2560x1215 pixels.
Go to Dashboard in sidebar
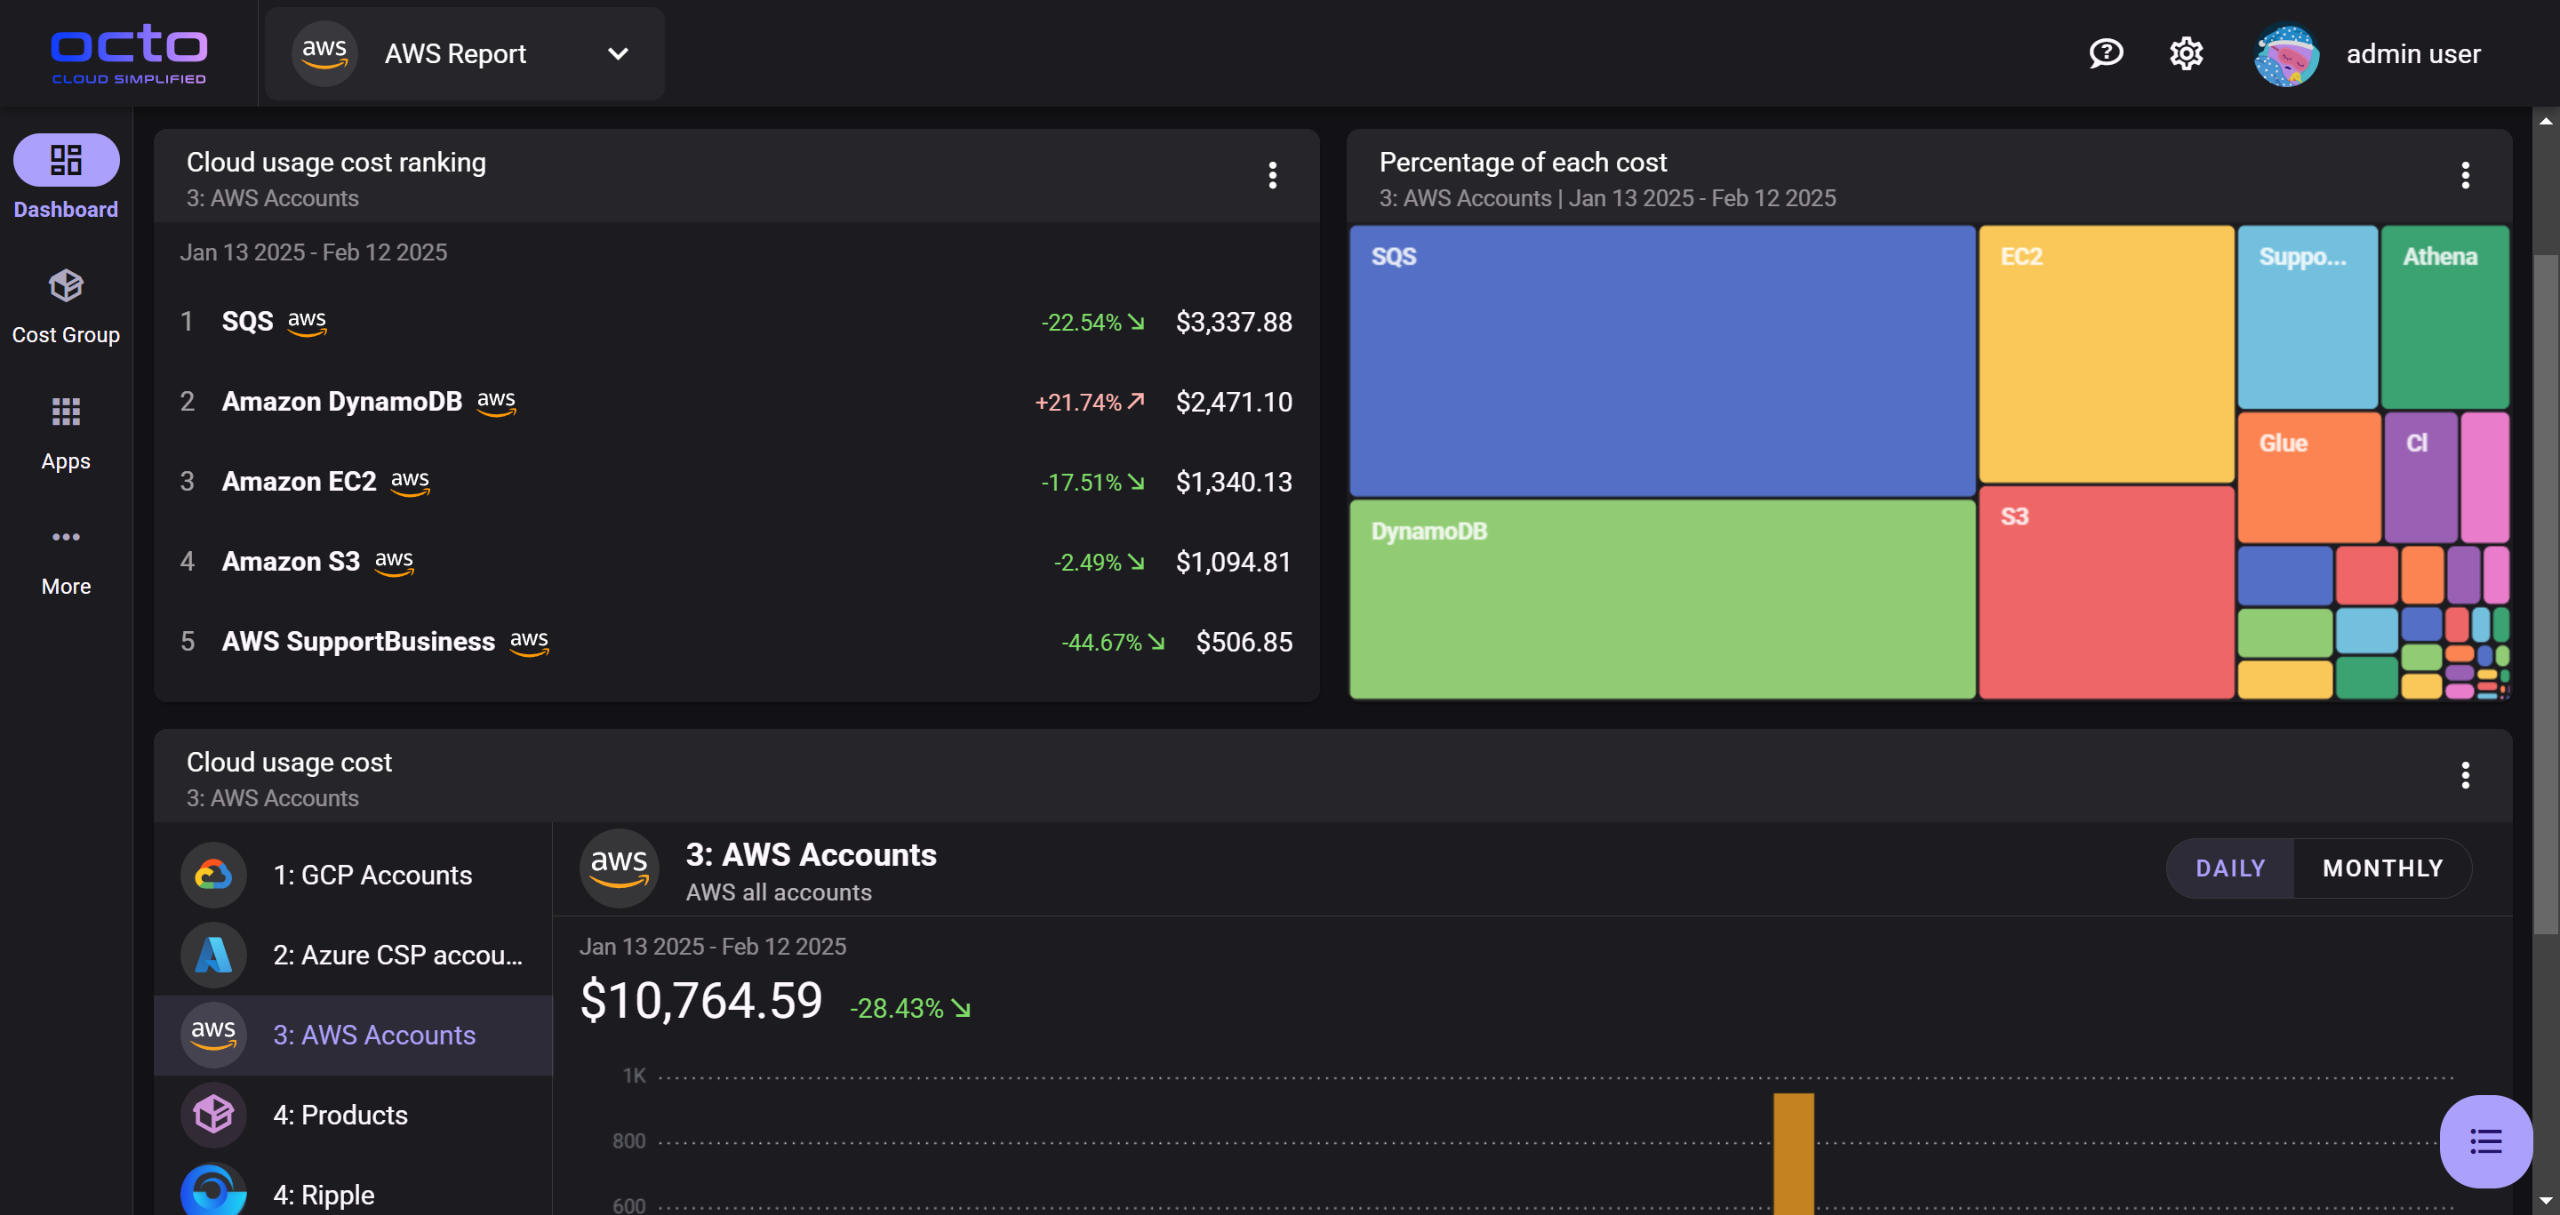tap(66, 178)
